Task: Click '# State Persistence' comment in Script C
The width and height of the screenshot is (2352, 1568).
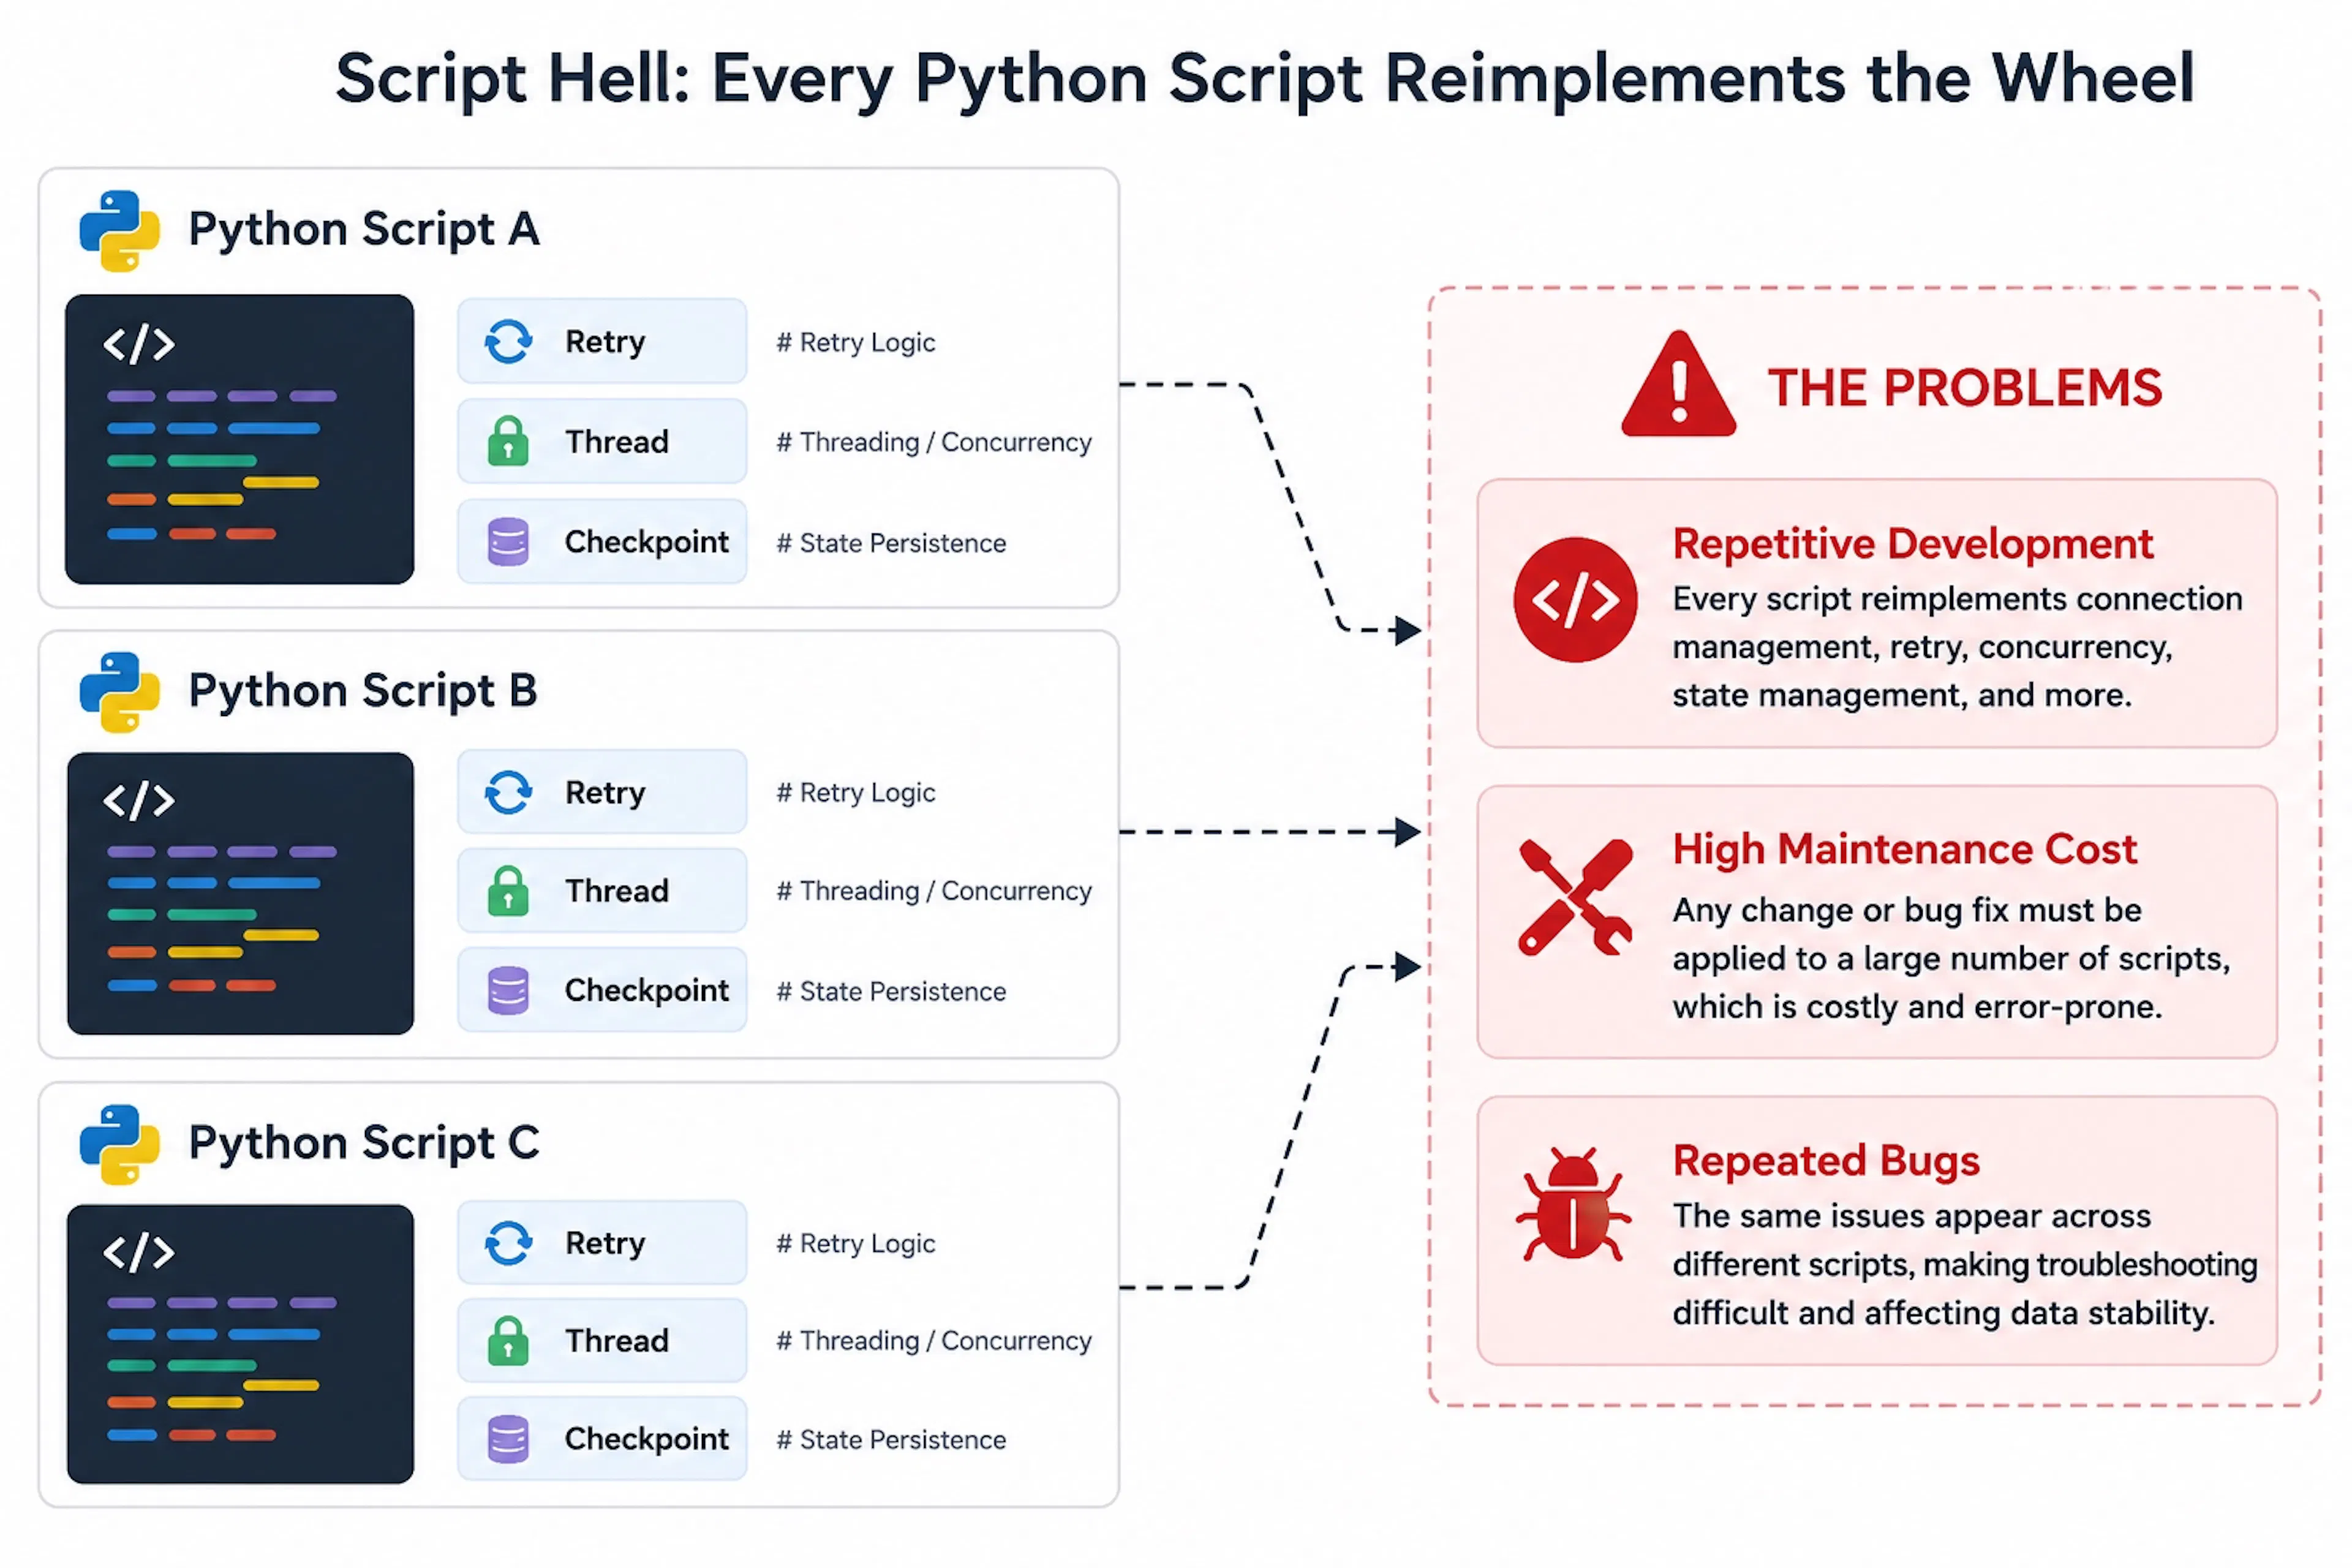Action: [891, 1440]
